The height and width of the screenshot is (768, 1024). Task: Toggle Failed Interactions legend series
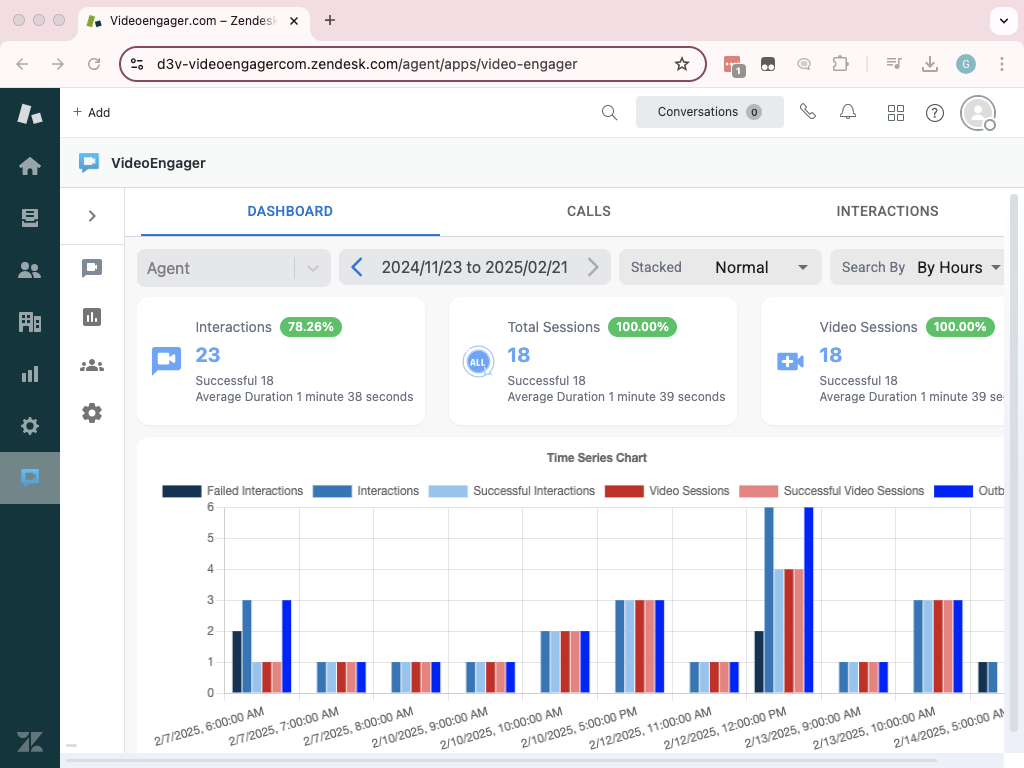(x=233, y=491)
